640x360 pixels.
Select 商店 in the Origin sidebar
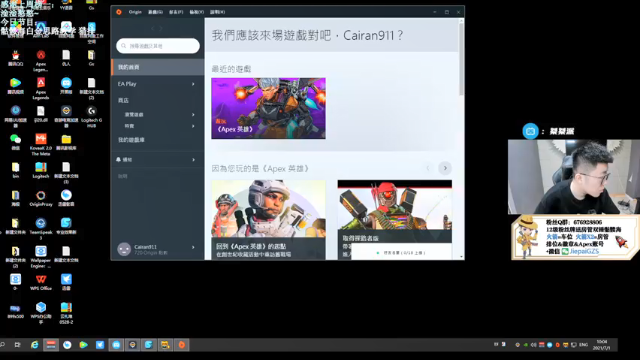coord(123,100)
